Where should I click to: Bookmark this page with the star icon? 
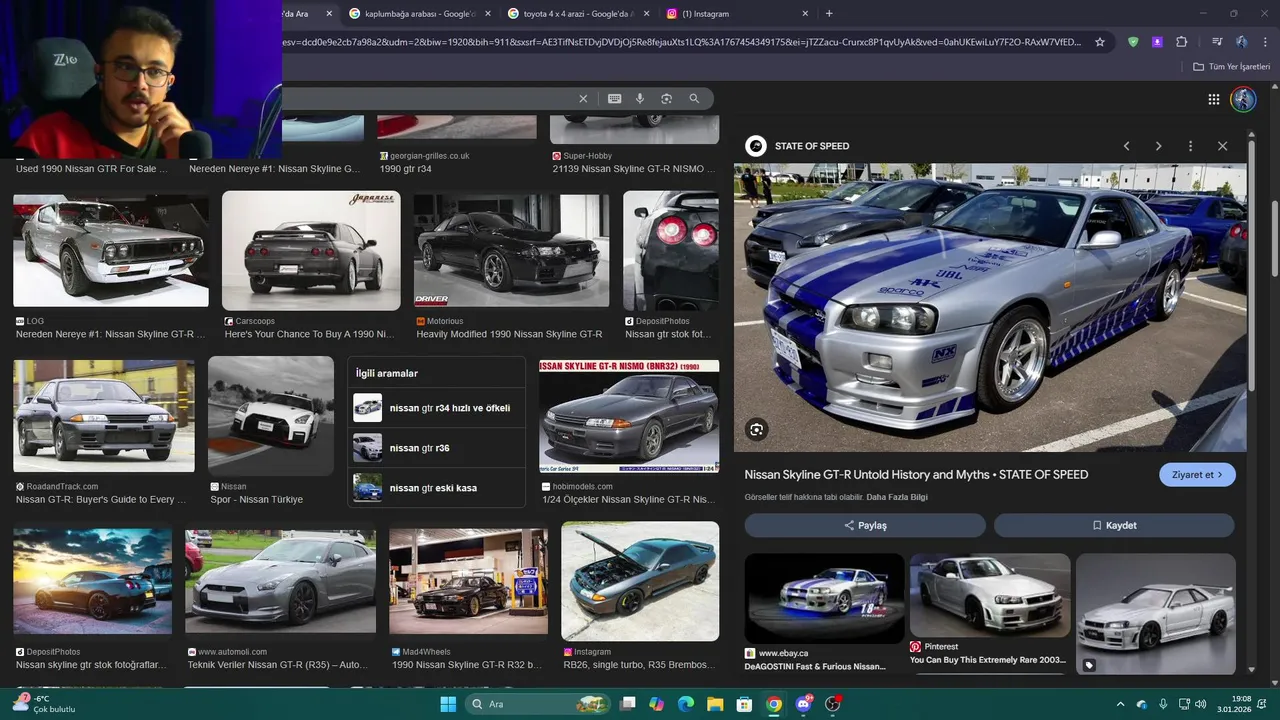pos(1100,42)
